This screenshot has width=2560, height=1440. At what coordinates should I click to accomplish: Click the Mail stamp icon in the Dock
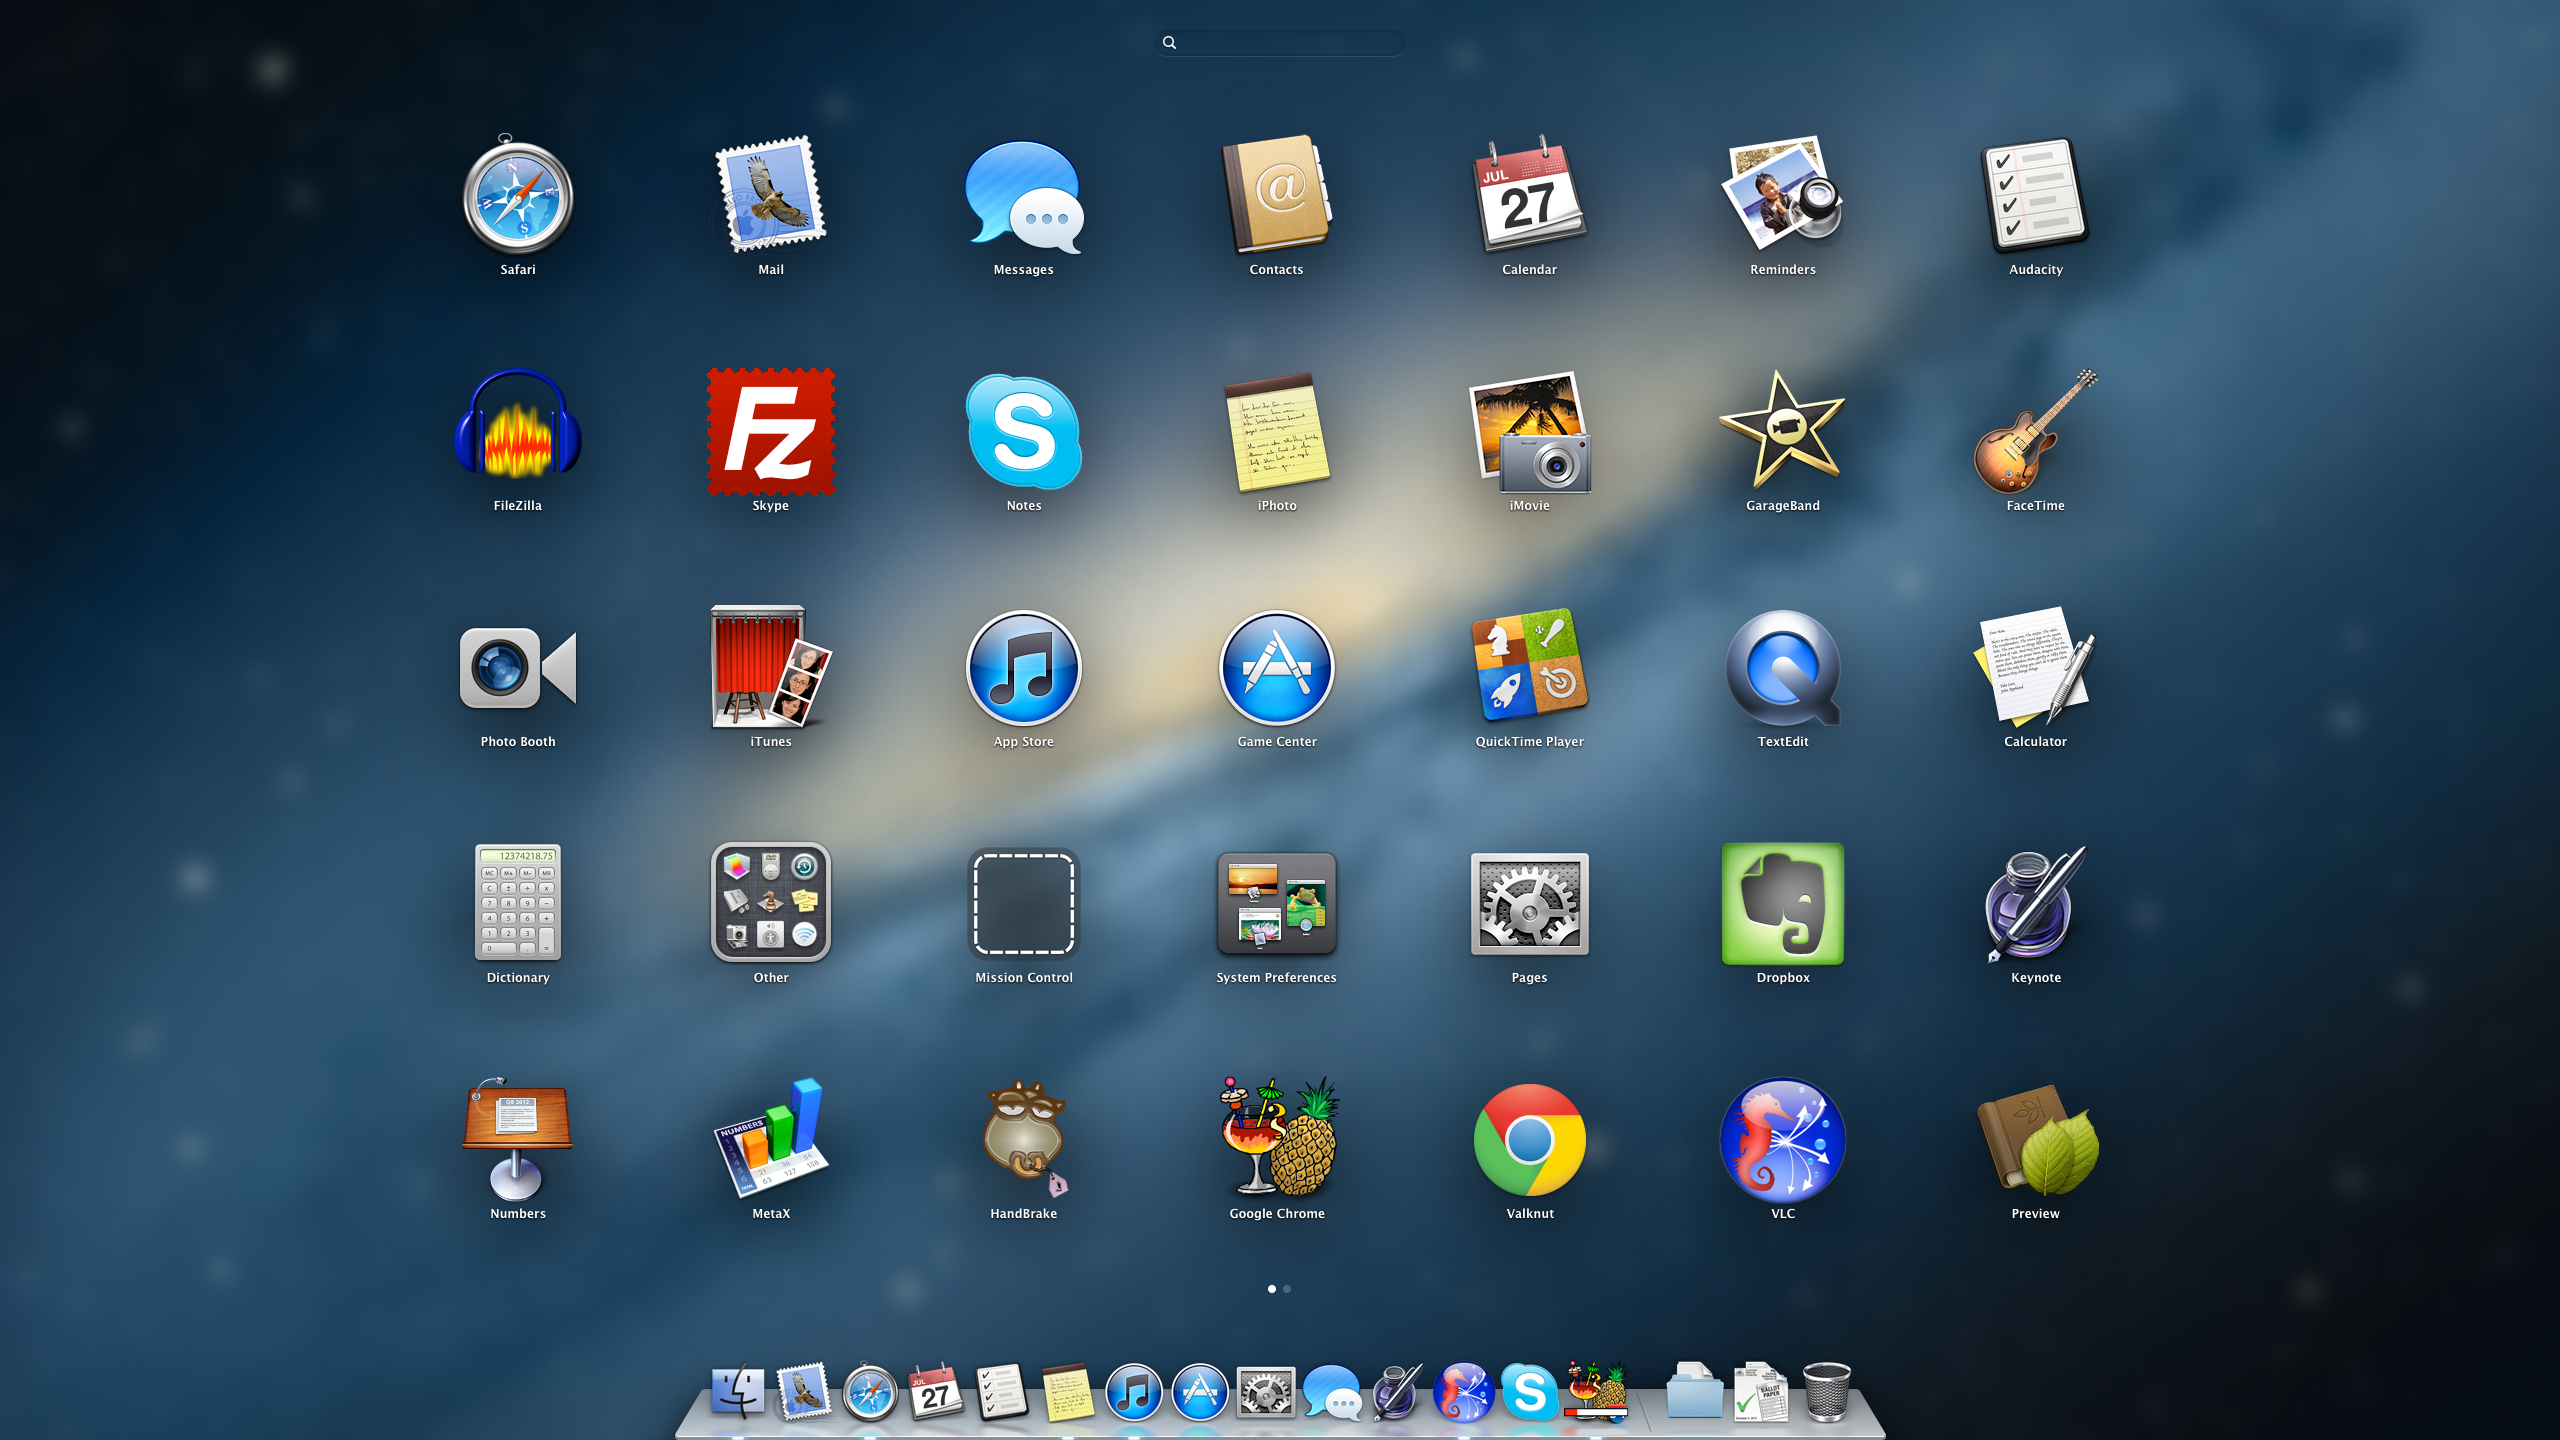coord(804,1392)
